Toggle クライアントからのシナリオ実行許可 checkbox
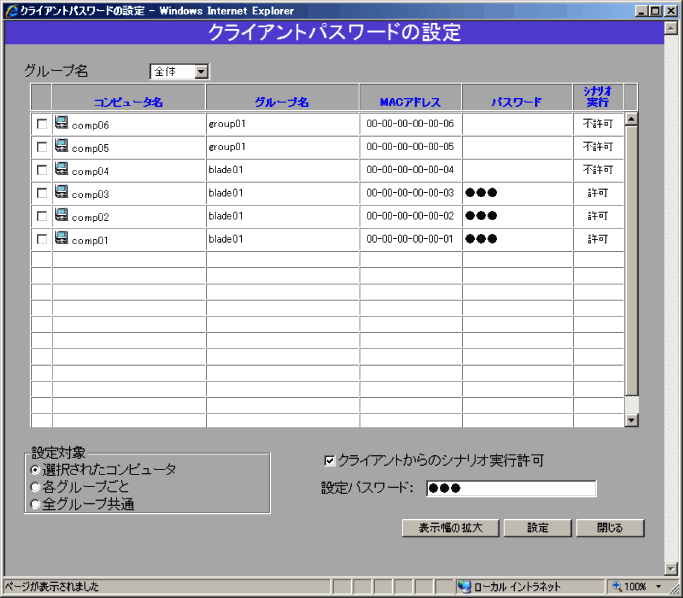The height and width of the screenshot is (598, 683). pyautogui.click(x=330, y=460)
